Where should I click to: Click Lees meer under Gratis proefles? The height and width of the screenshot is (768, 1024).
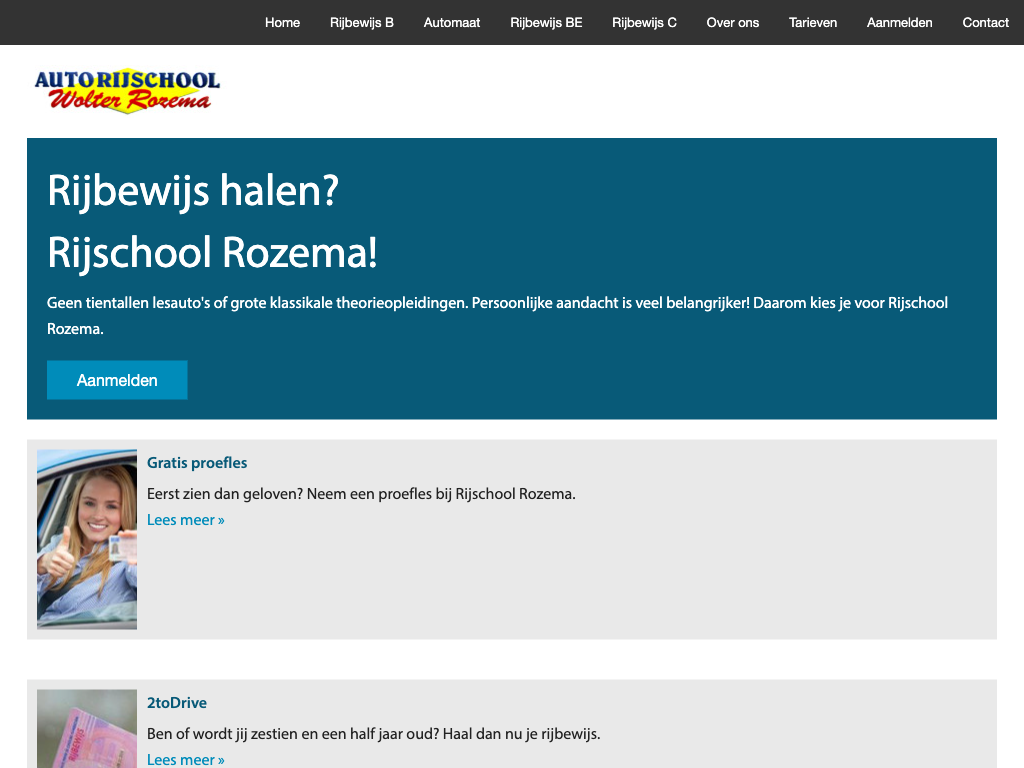click(186, 520)
